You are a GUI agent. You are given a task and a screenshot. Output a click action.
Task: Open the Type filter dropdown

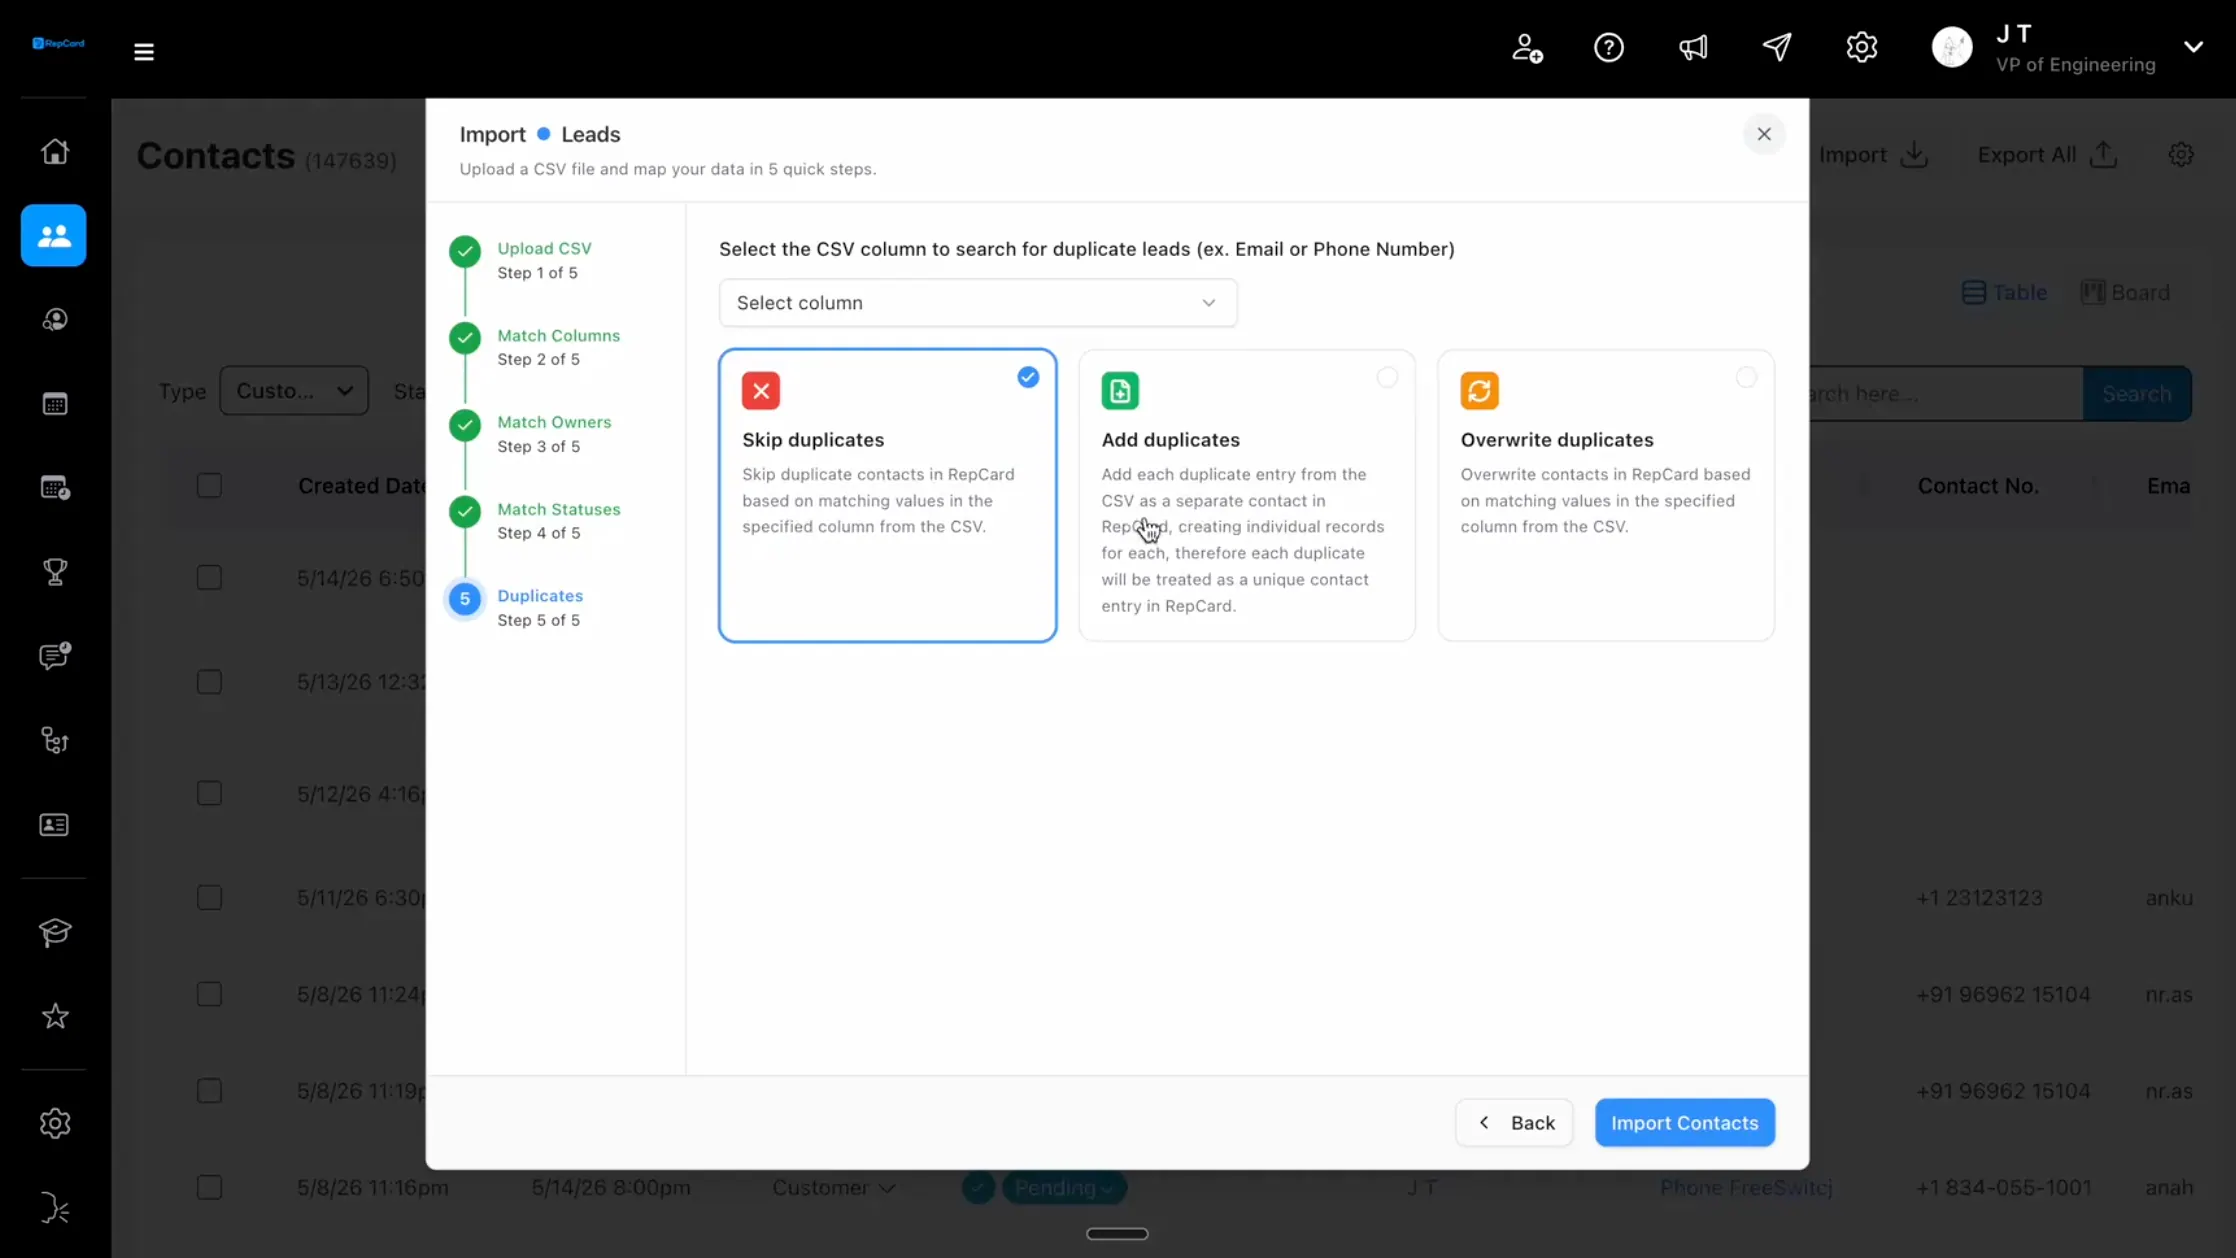294,391
